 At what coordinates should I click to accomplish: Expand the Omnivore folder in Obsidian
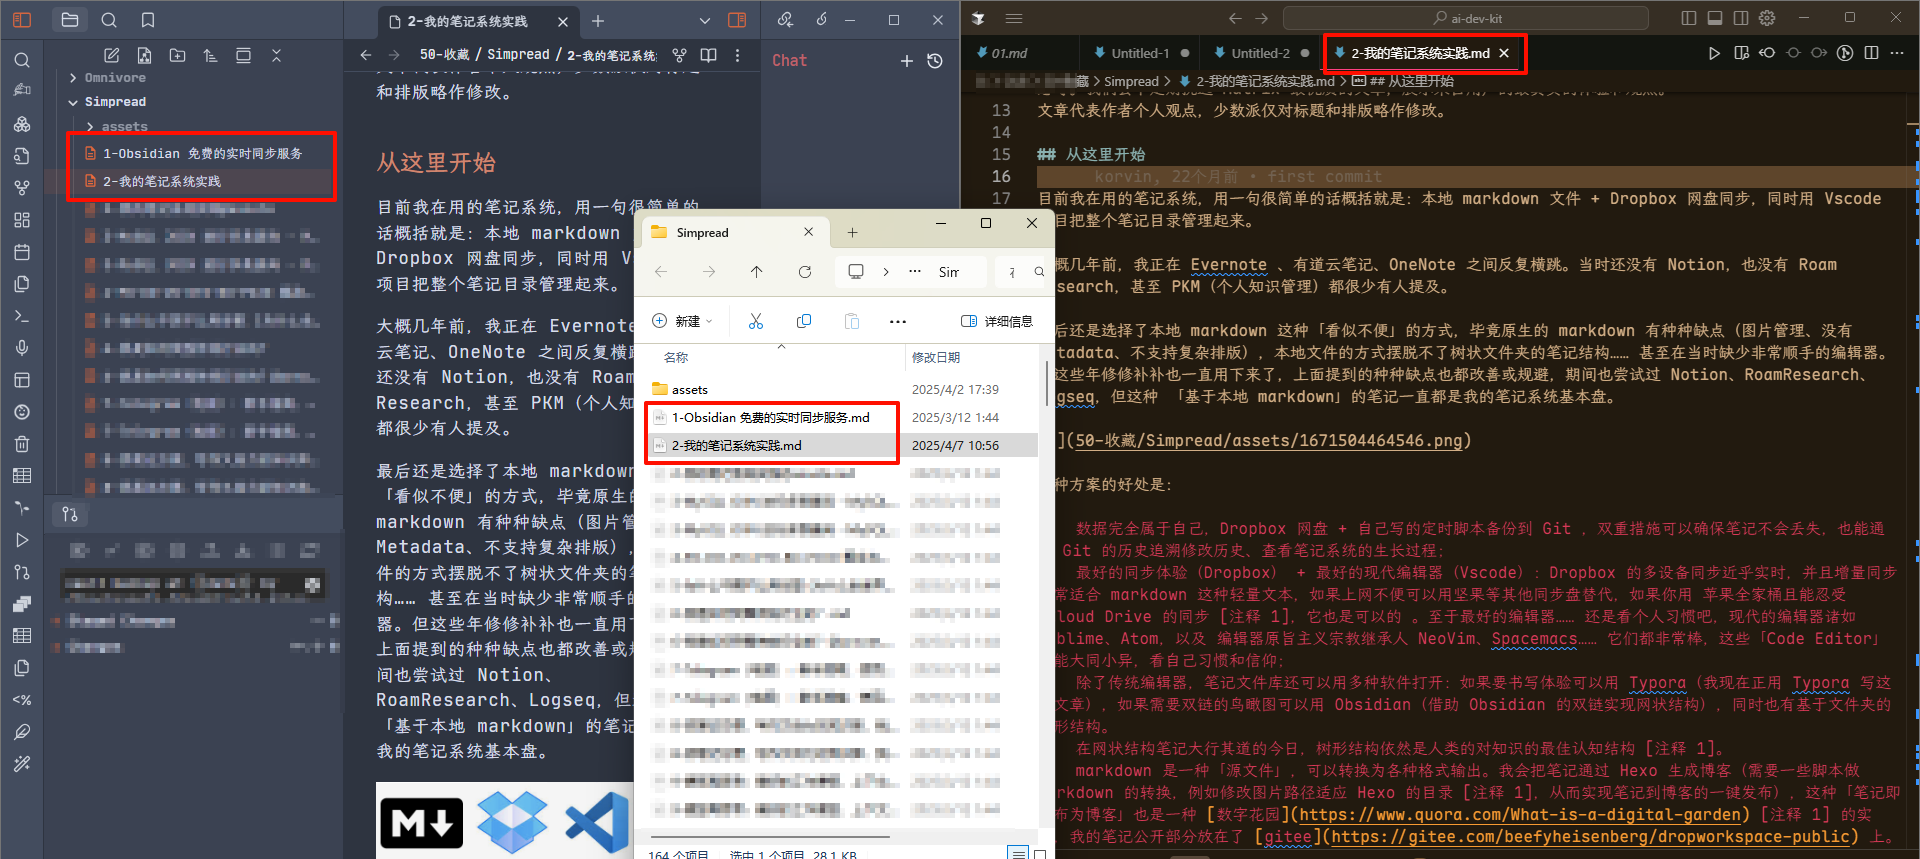pos(115,78)
